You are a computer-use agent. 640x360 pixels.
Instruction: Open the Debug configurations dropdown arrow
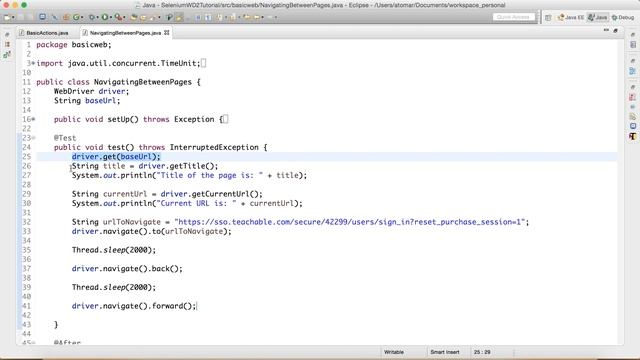97,17
